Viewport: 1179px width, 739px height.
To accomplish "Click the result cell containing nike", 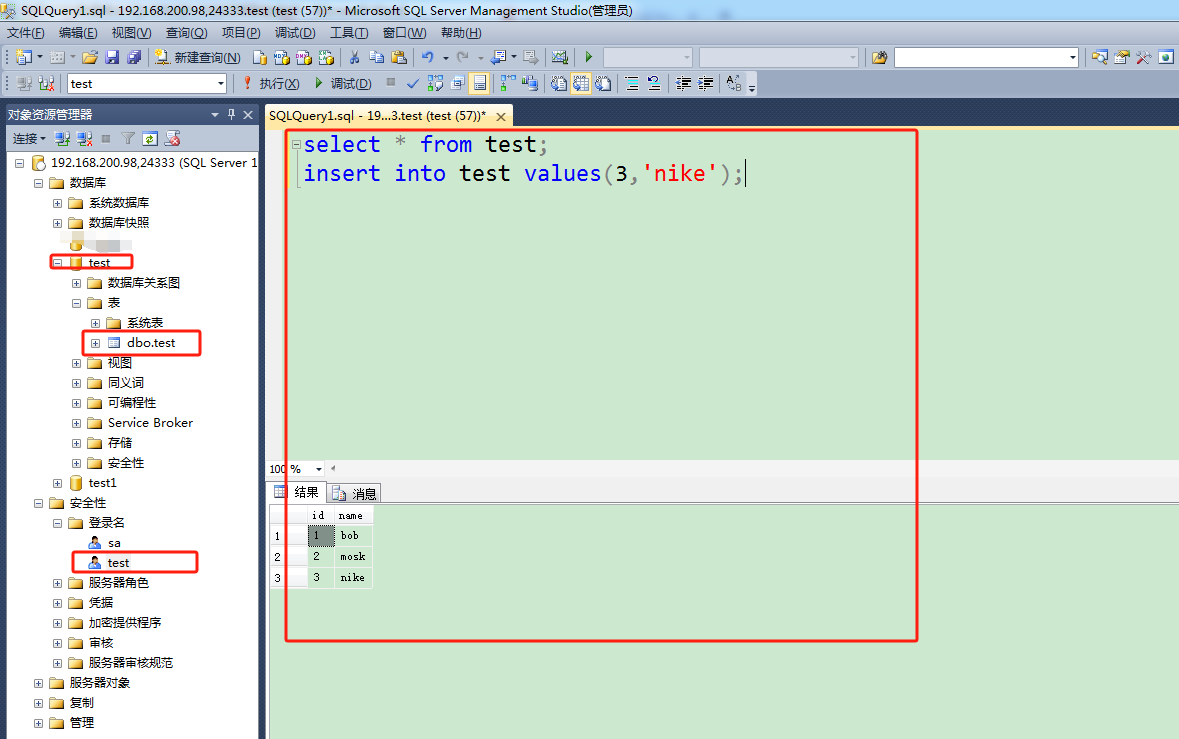I will tap(352, 577).
